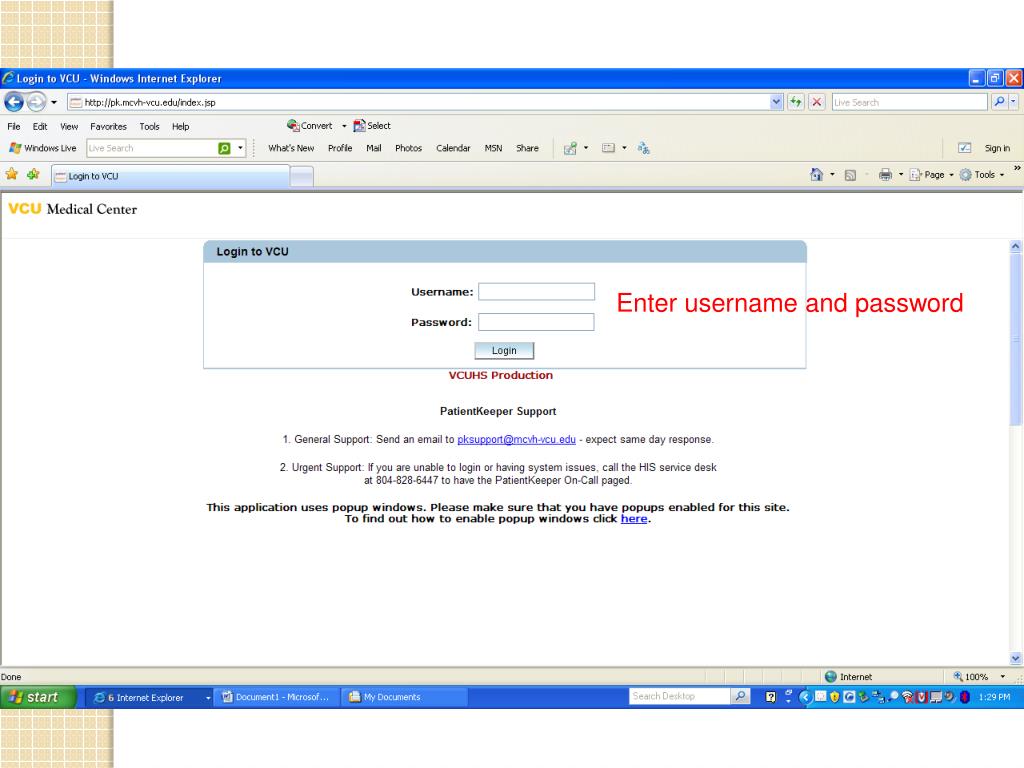Expand the Windows Live search options arrow

coord(240,148)
